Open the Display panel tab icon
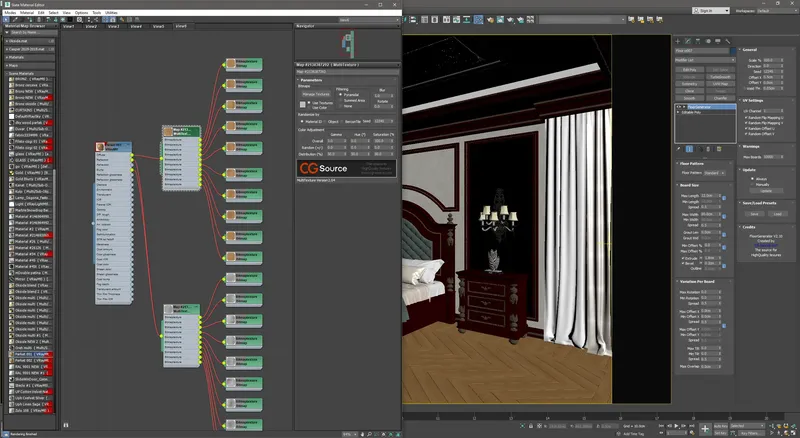 (x=717, y=41)
